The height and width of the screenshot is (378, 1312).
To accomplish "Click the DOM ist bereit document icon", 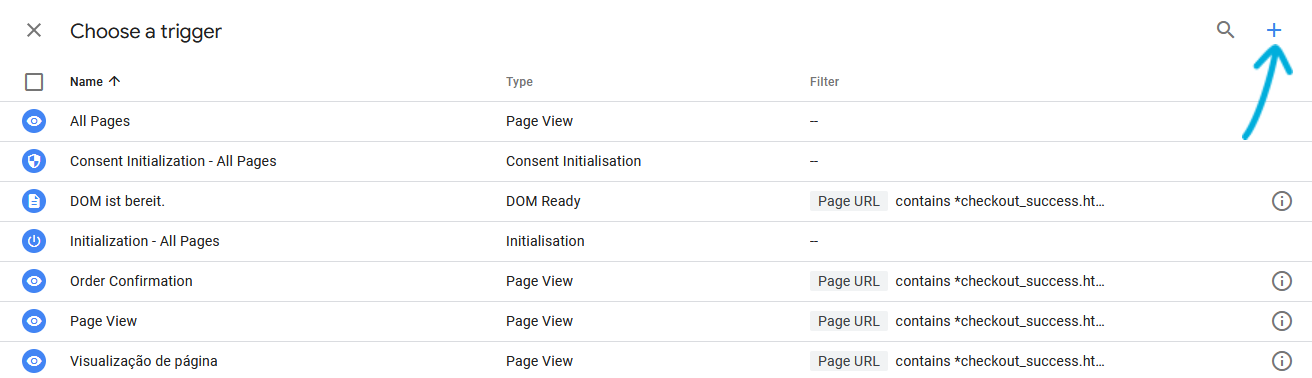I will (34, 201).
